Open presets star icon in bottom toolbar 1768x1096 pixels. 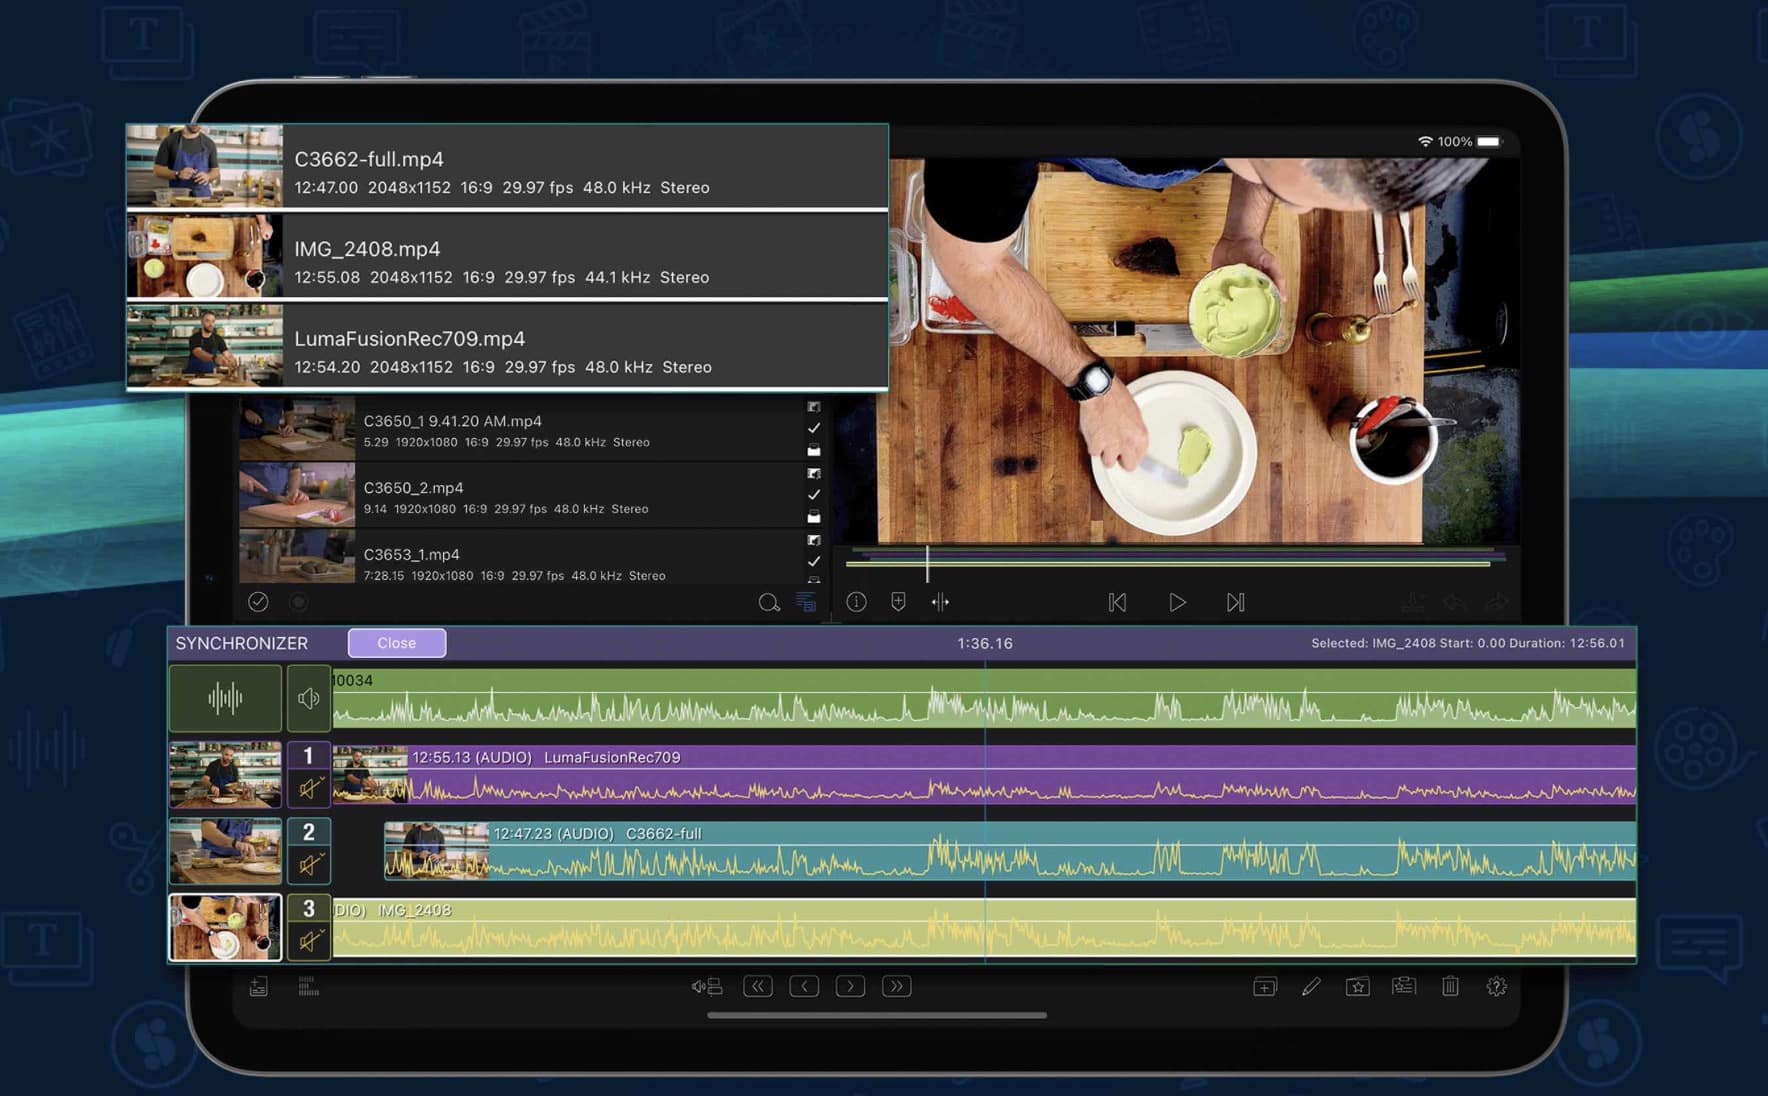[1357, 987]
